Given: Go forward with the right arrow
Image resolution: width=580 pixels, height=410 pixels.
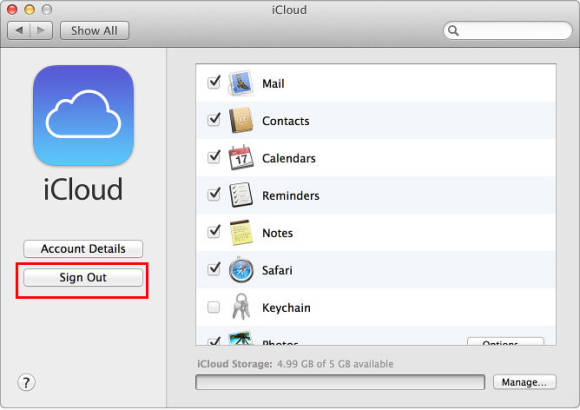Looking at the screenshot, I should pyautogui.click(x=41, y=30).
